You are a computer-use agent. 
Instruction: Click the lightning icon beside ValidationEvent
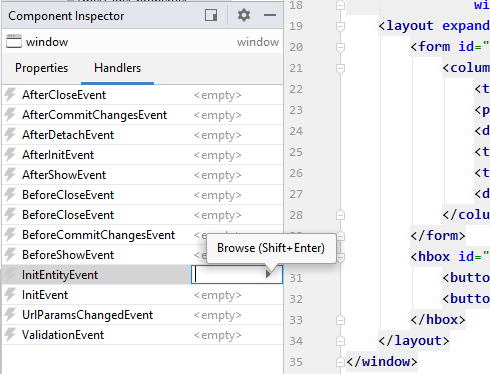pos(10,335)
